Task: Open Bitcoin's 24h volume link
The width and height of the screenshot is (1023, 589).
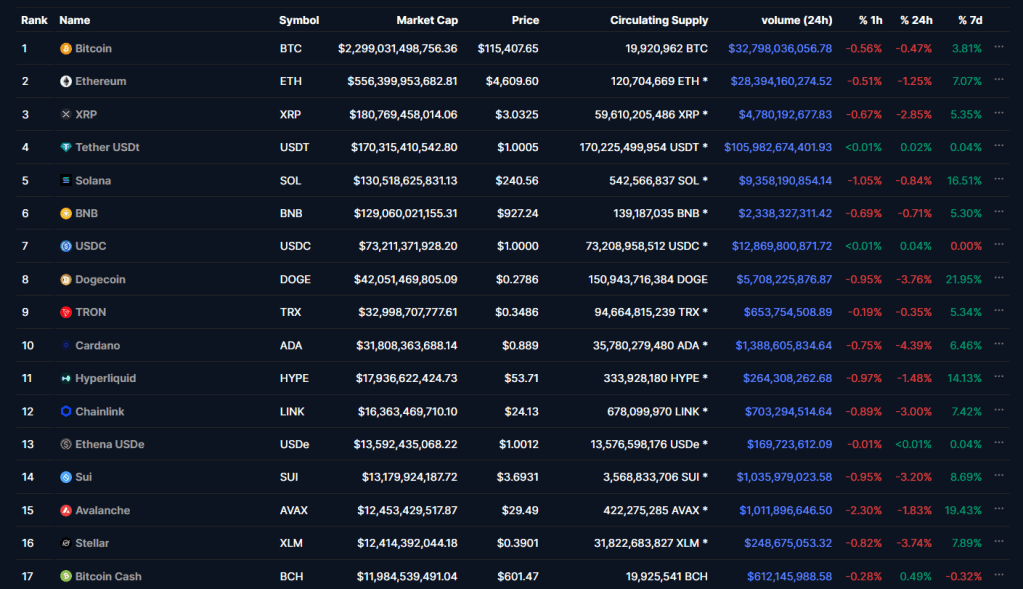Action: [780, 48]
